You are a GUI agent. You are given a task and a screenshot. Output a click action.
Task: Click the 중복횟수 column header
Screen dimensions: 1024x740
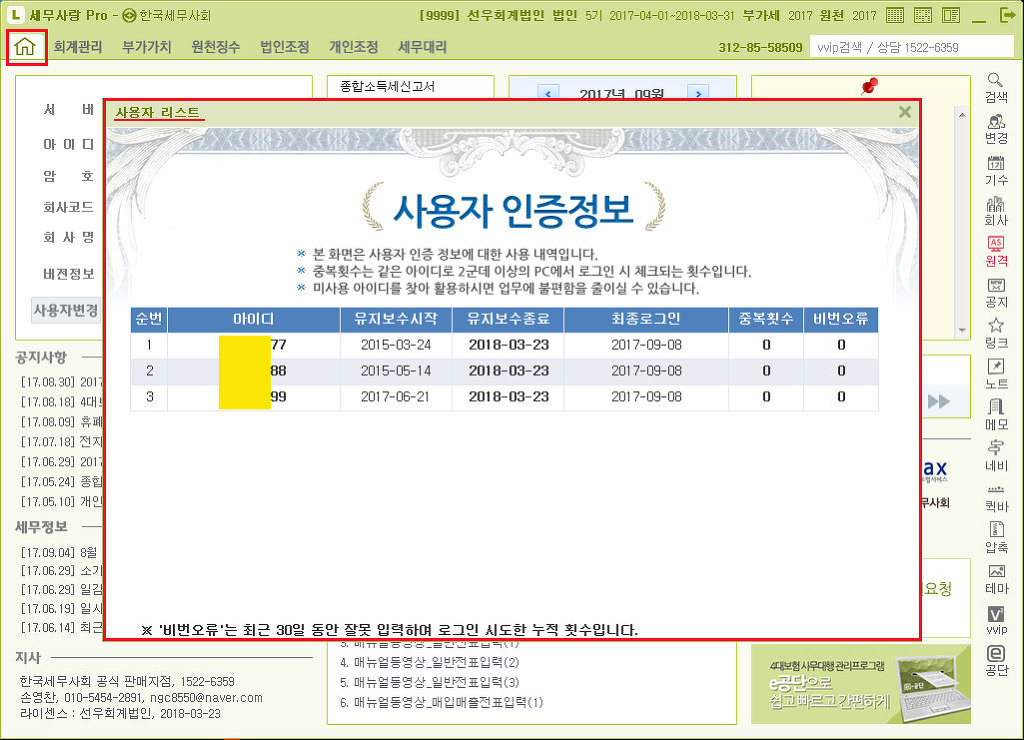[766, 319]
